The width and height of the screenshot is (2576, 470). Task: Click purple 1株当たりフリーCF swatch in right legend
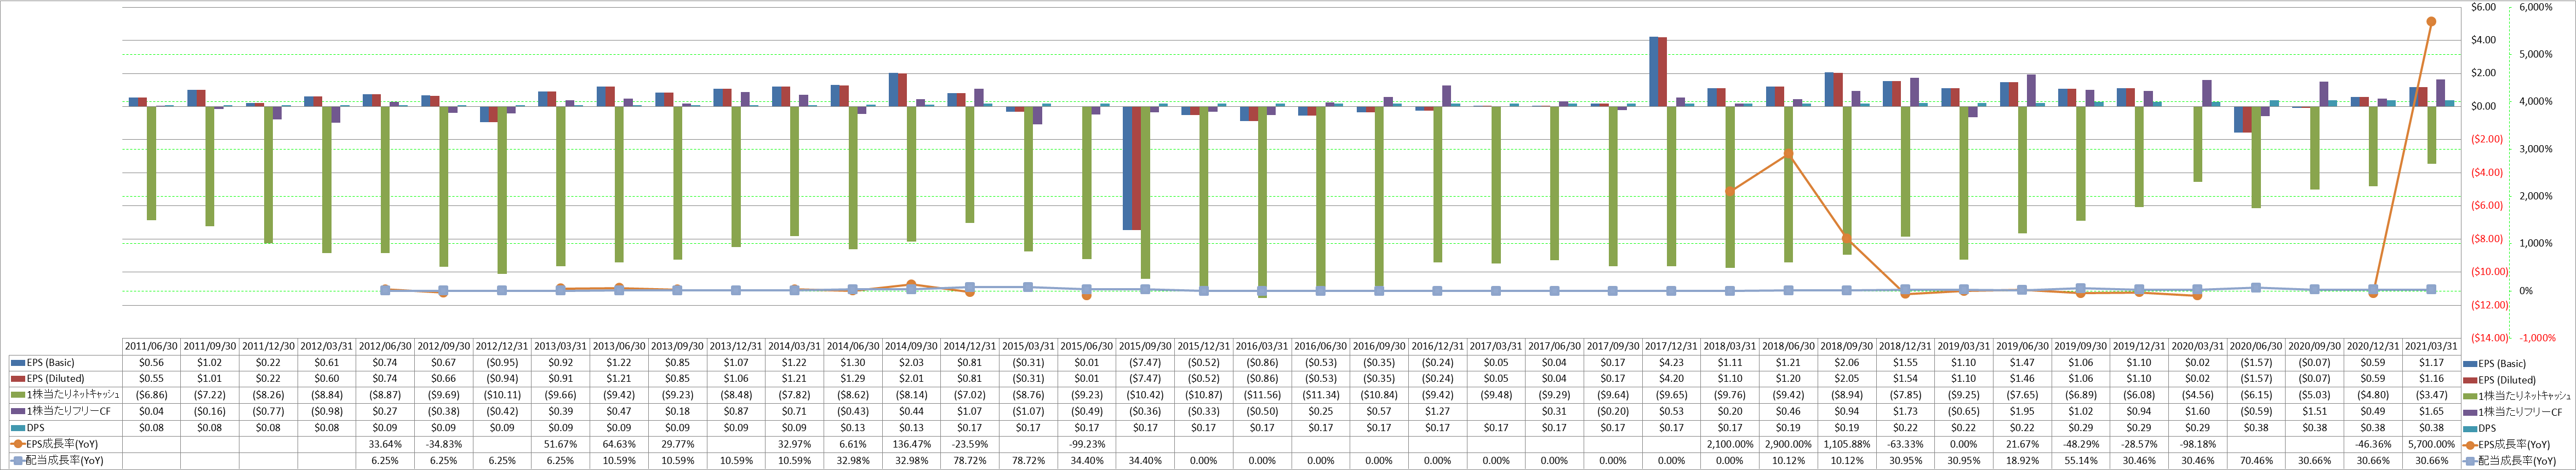(x=2469, y=412)
